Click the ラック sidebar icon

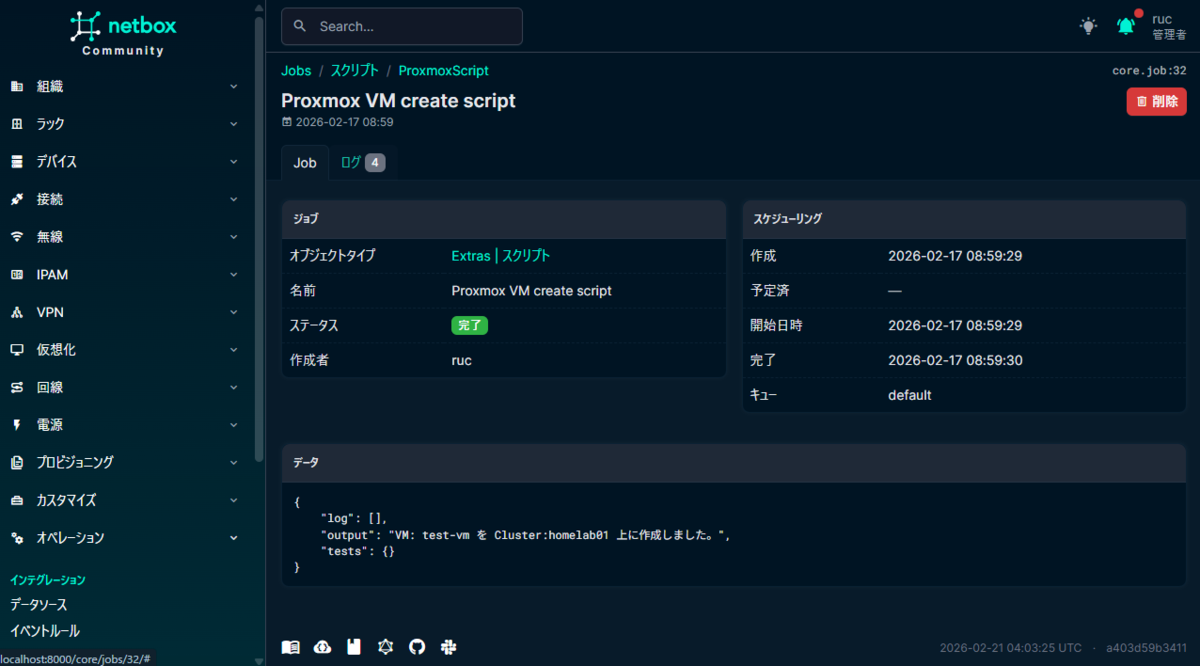[17, 124]
